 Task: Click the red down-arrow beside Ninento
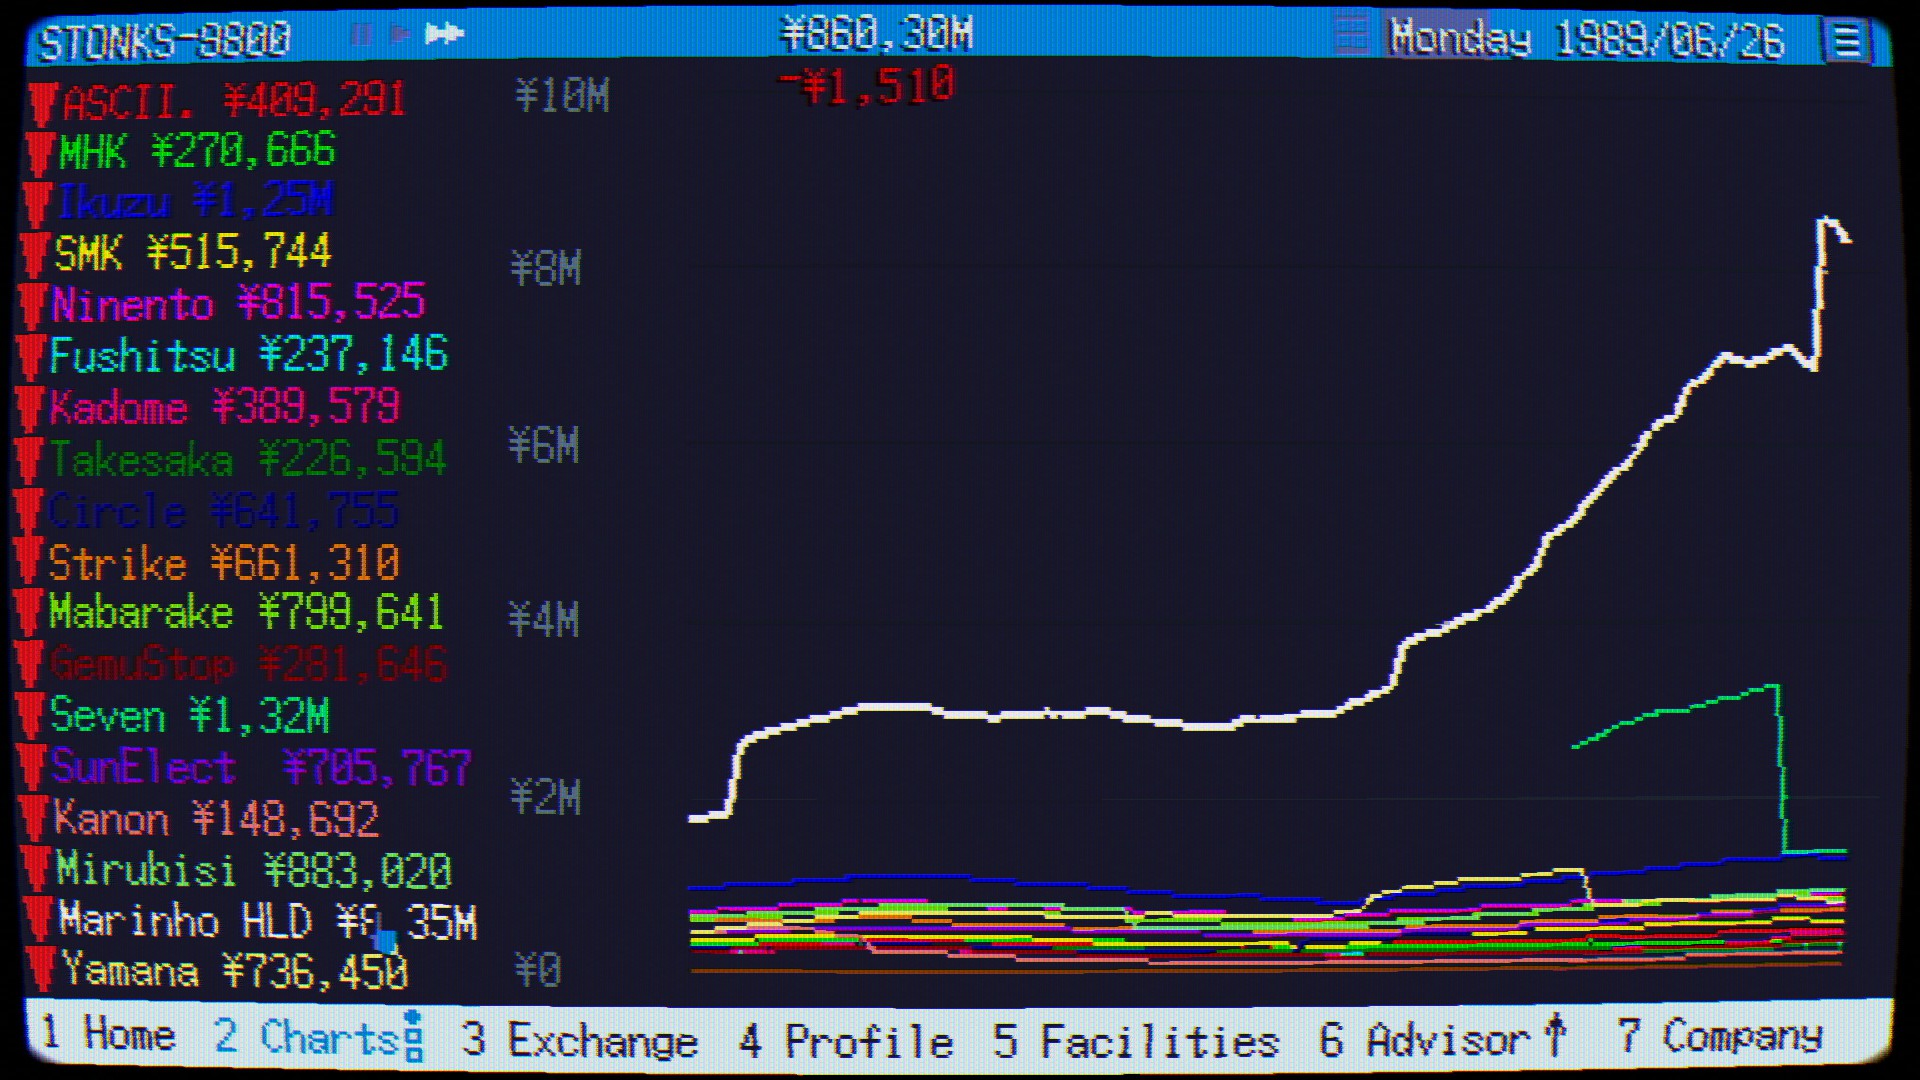pyautogui.click(x=34, y=305)
